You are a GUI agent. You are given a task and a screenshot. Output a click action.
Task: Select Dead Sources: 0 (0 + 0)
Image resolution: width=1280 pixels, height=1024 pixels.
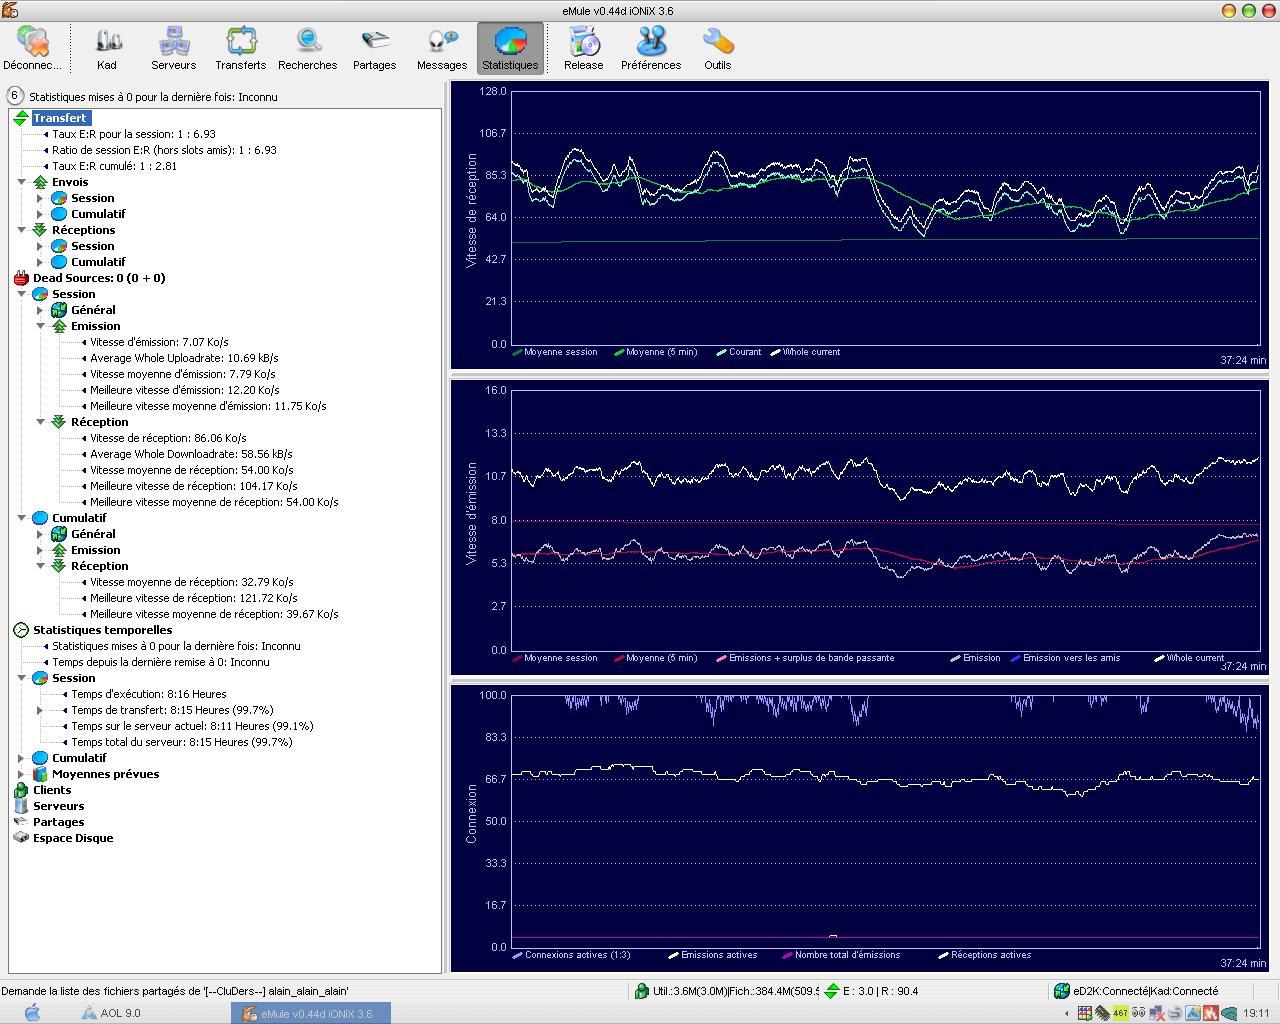click(x=99, y=278)
